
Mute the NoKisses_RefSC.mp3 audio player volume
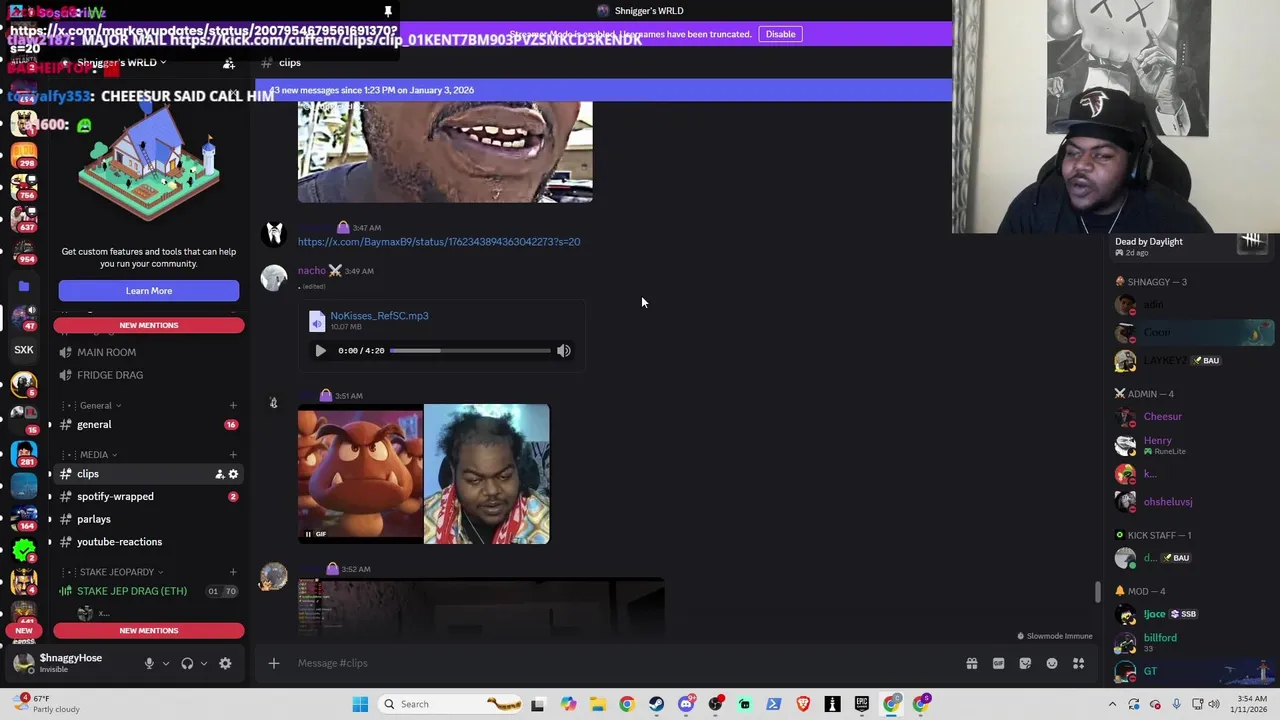564,351
